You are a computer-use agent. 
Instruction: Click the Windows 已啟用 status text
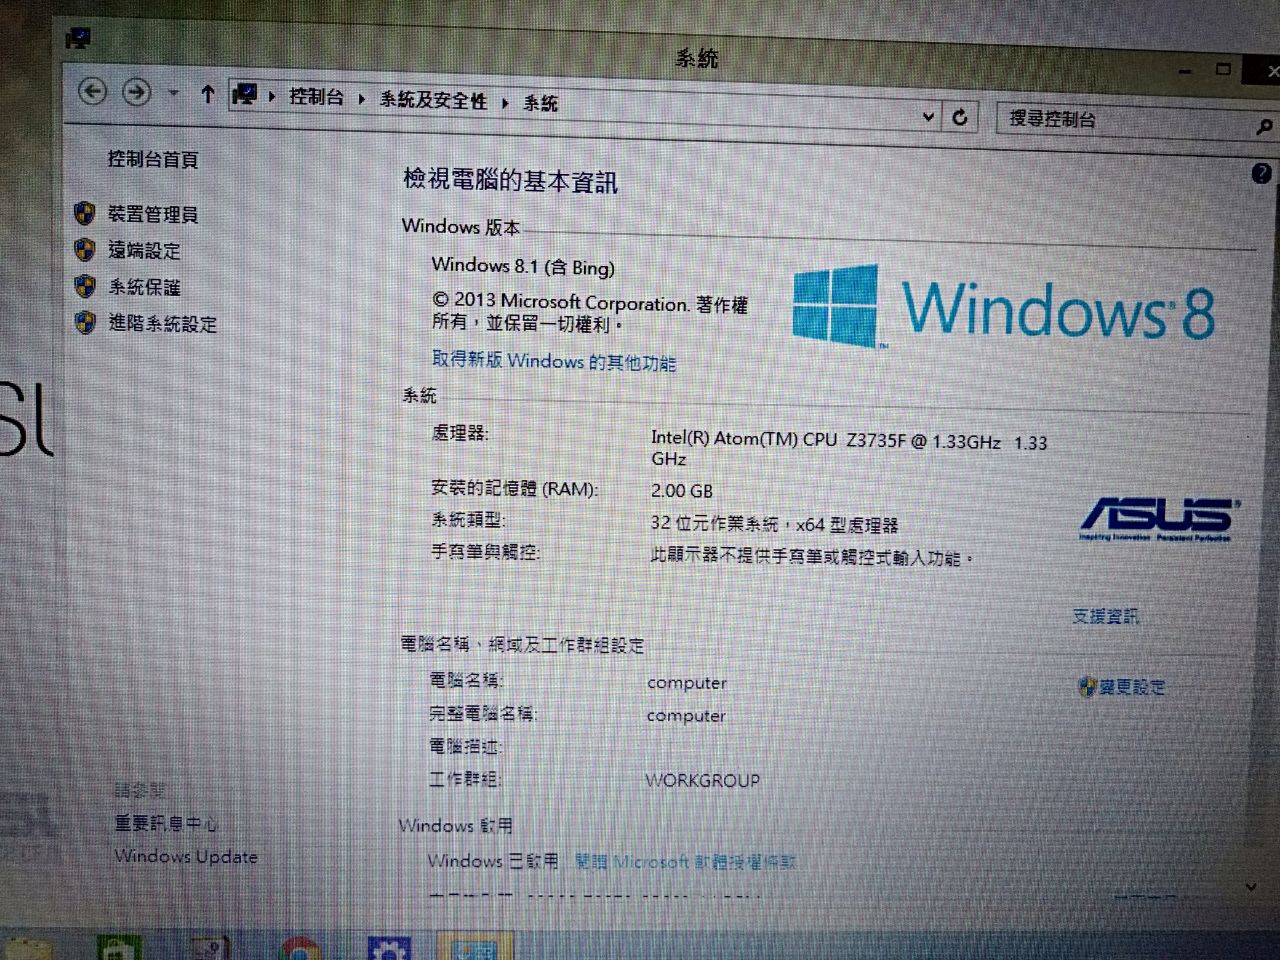point(493,860)
